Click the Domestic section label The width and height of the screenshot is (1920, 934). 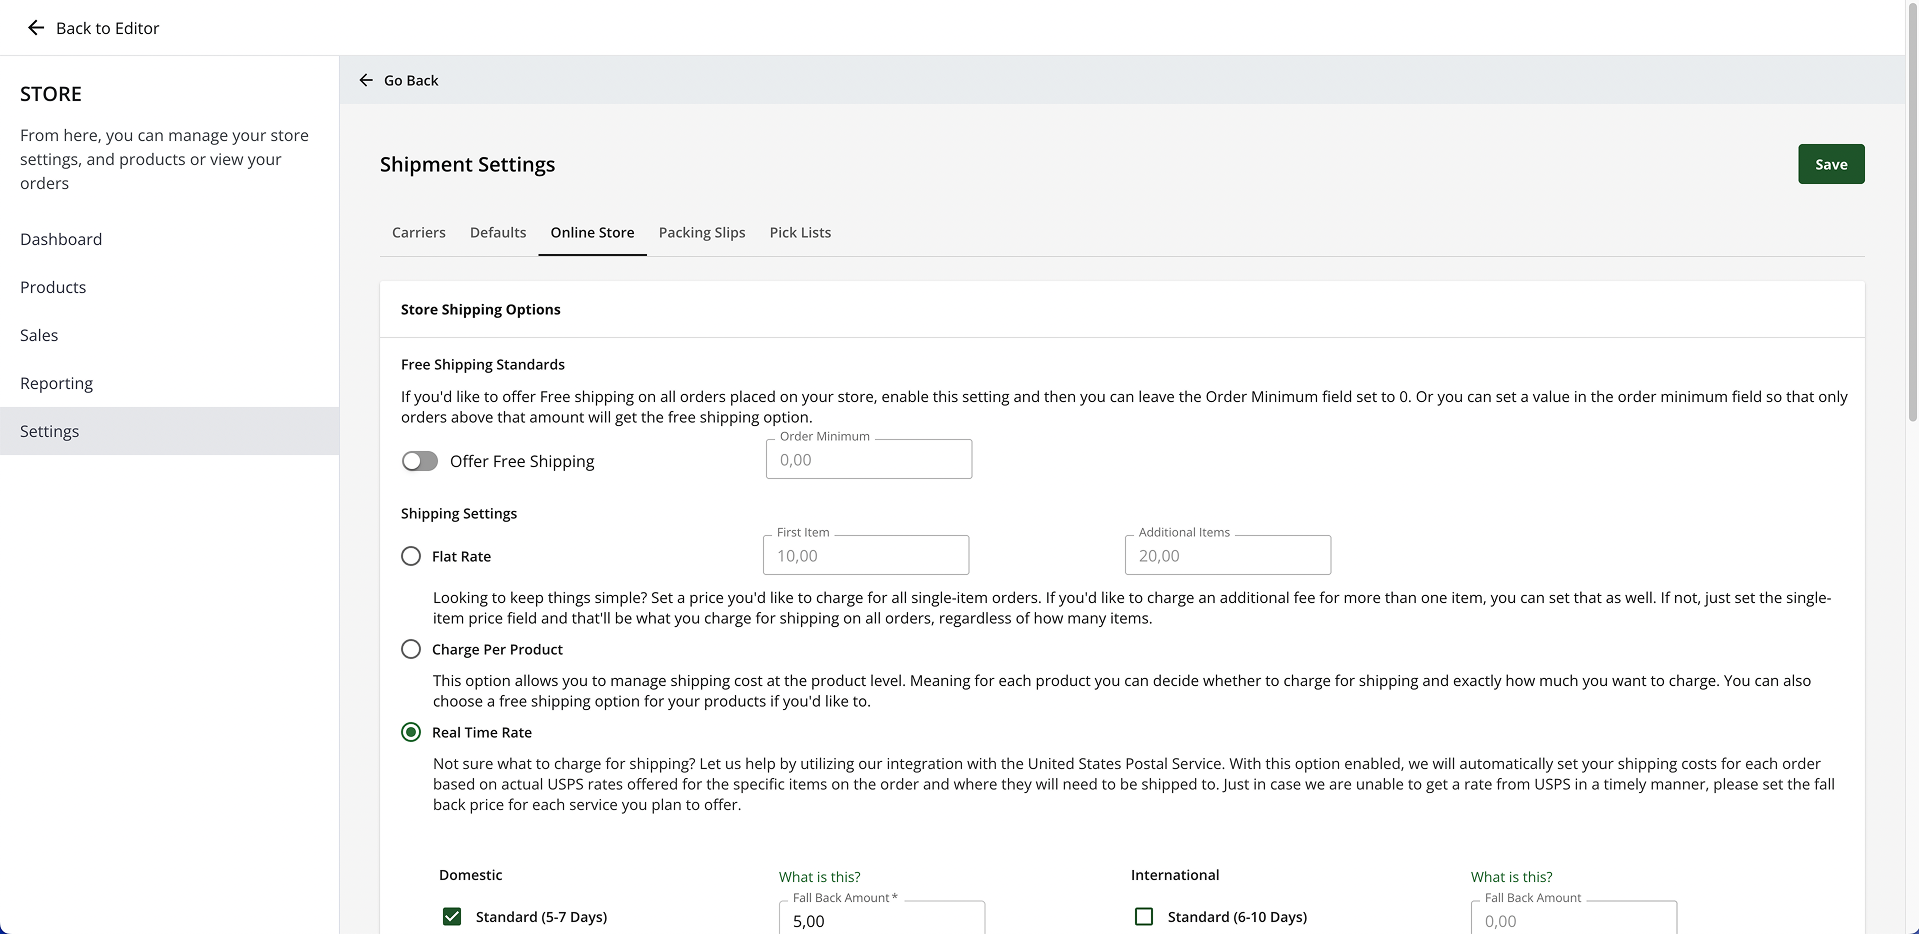point(471,875)
